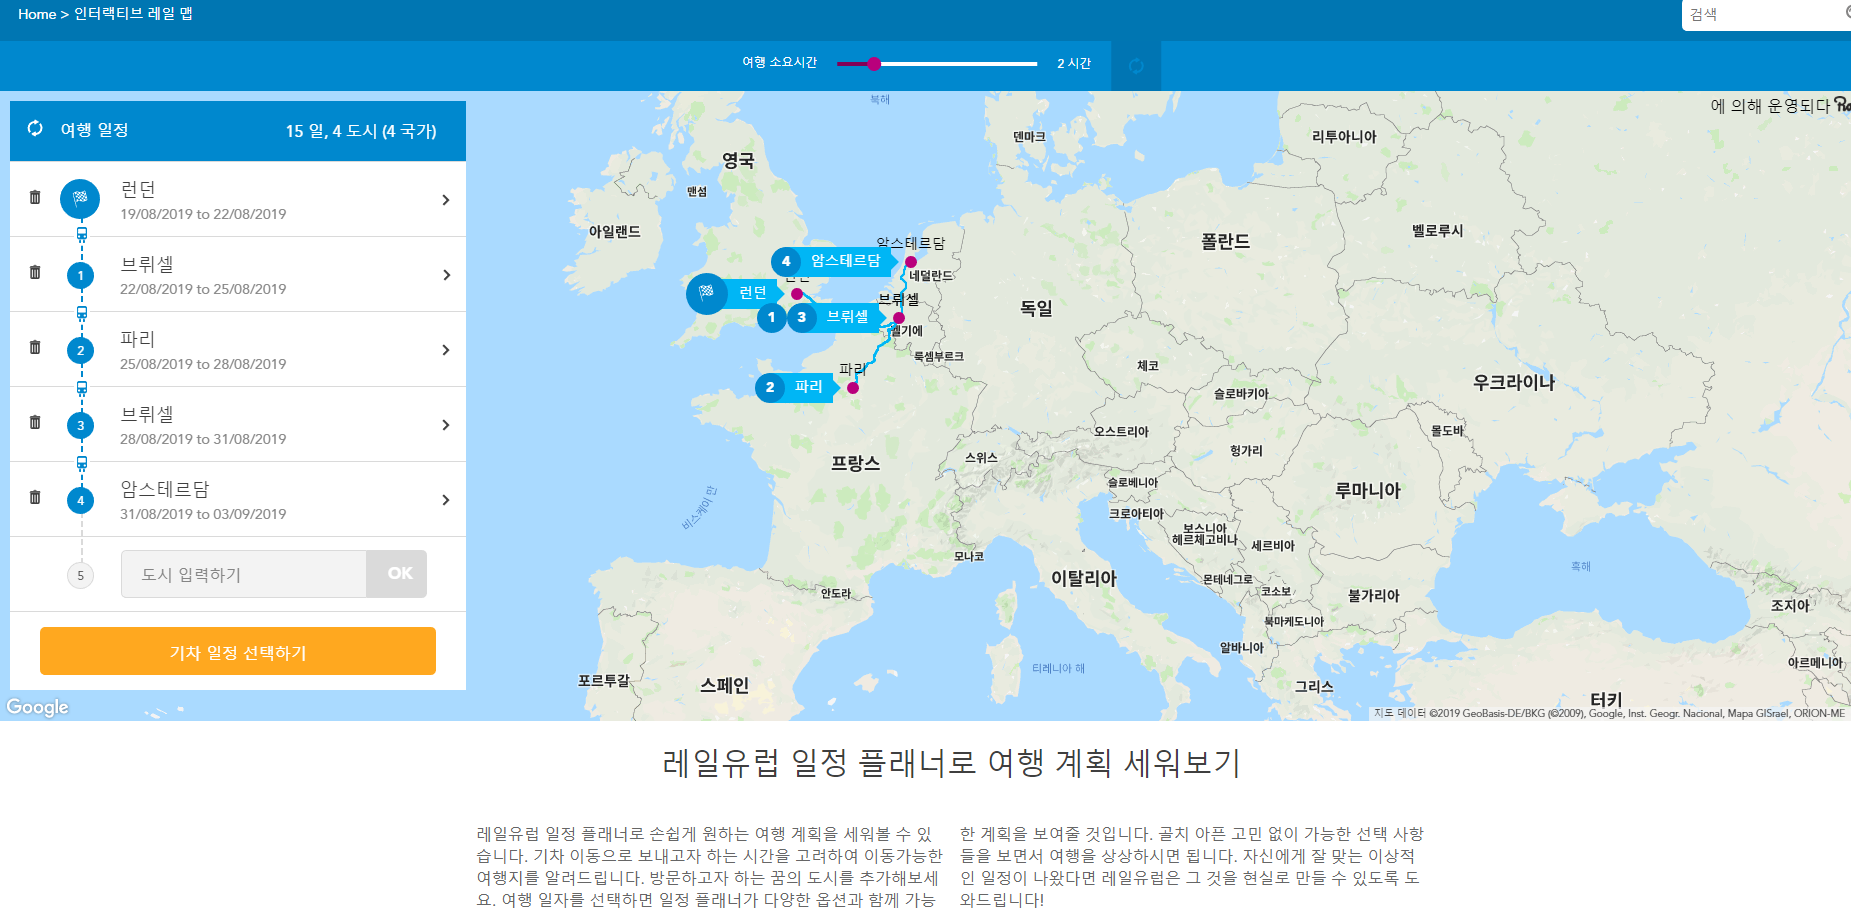Image resolution: width=1851 pixels, height=911 pixels.
Task: Delete the first 브뤼셀 stop (22/08/2019) with trash icon
Action: point(35,273)
